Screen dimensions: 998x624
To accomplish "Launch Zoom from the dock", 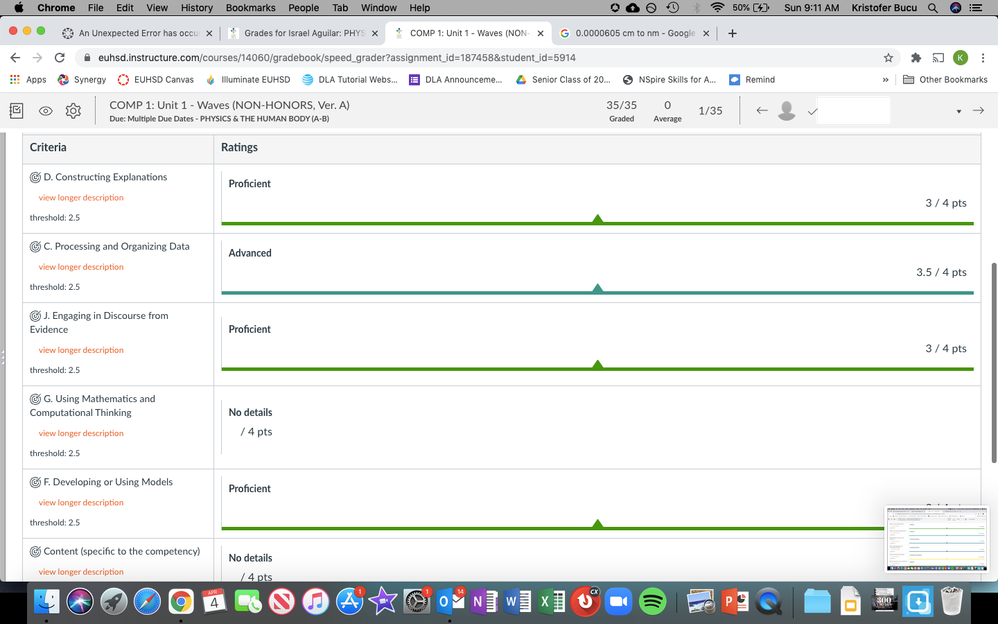I will [x=618, y=601].
